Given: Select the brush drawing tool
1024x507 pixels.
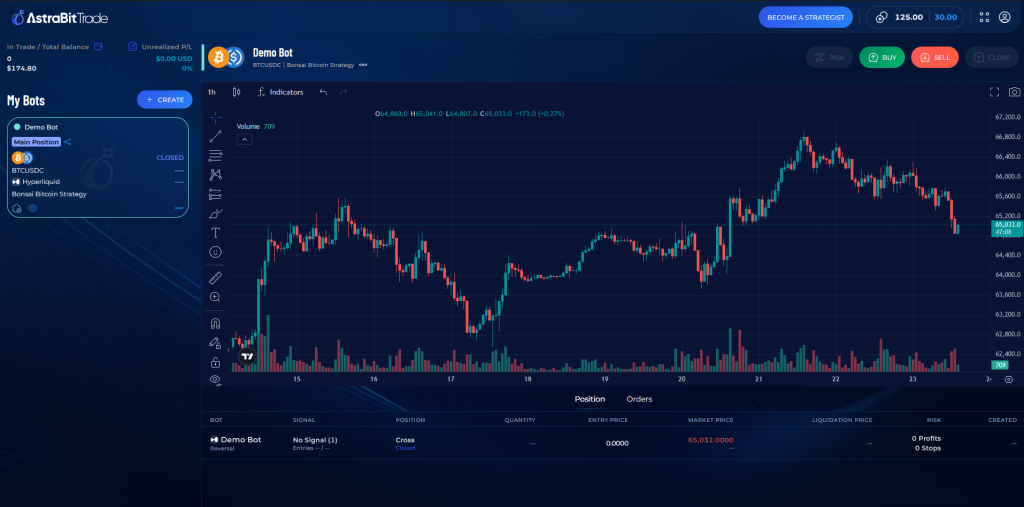Looking at the screenshot, I should coord(216,214).
